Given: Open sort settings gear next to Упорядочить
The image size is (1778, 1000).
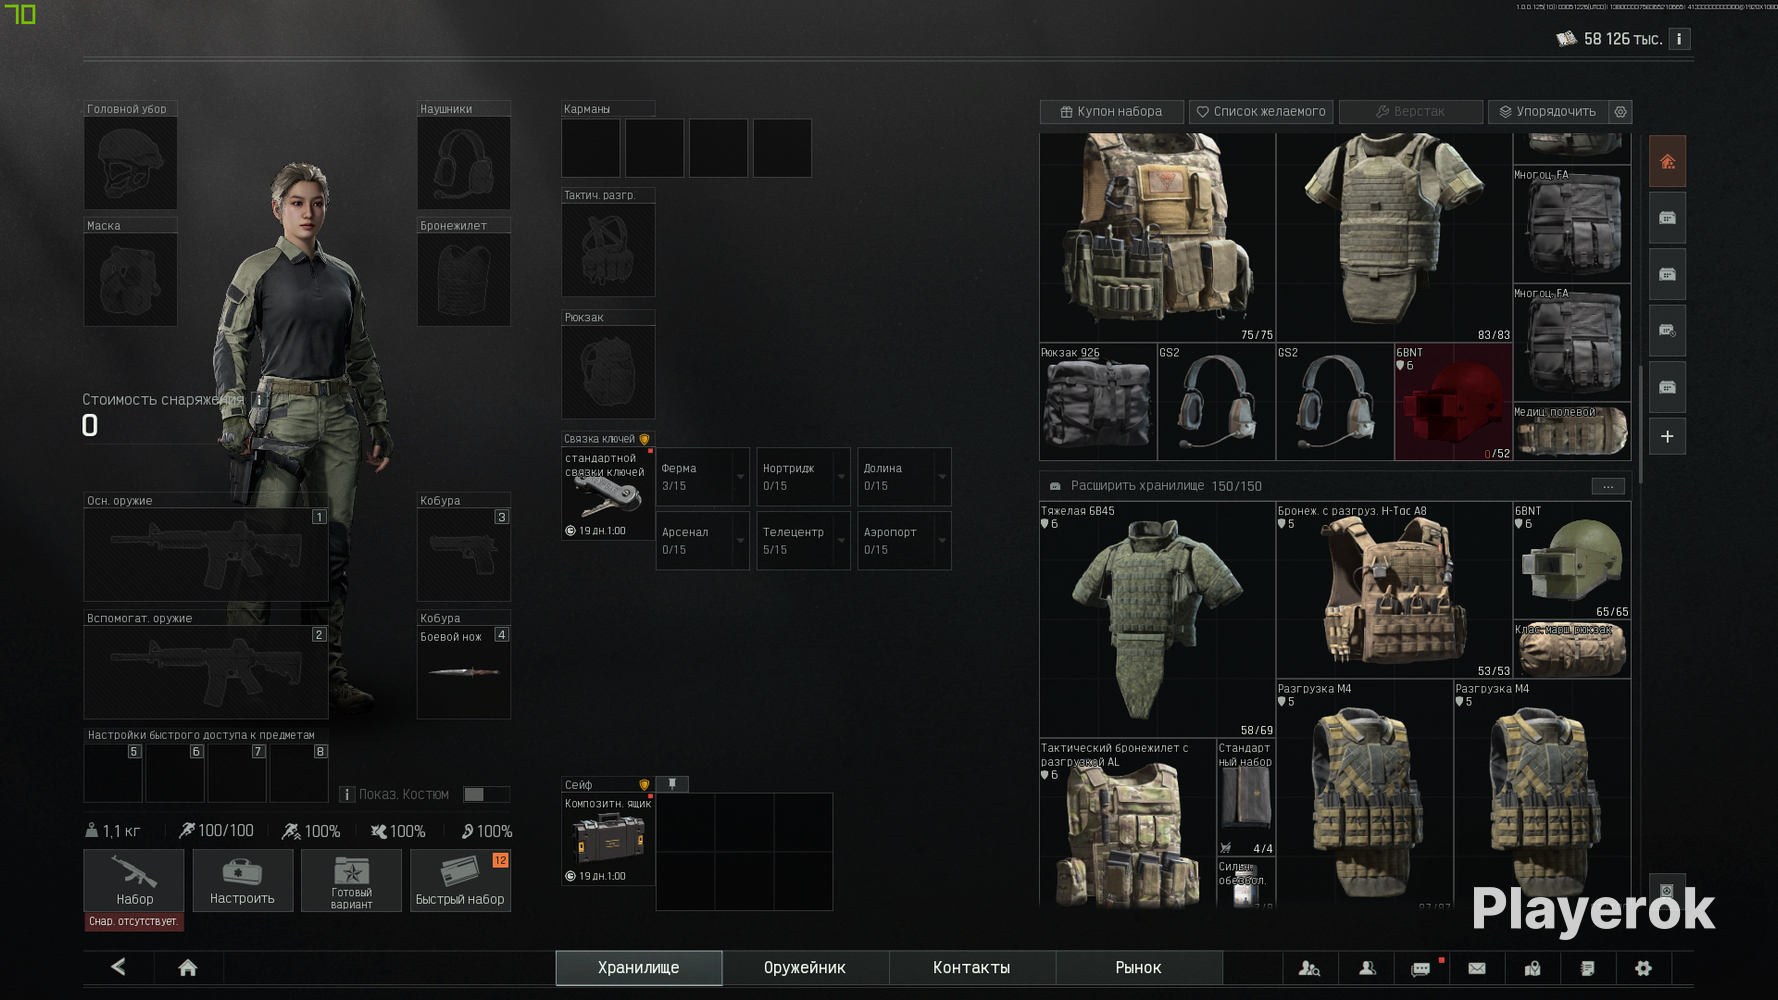Looking at the screenshot, I should pyautogui.click(x=1621, y=112).
